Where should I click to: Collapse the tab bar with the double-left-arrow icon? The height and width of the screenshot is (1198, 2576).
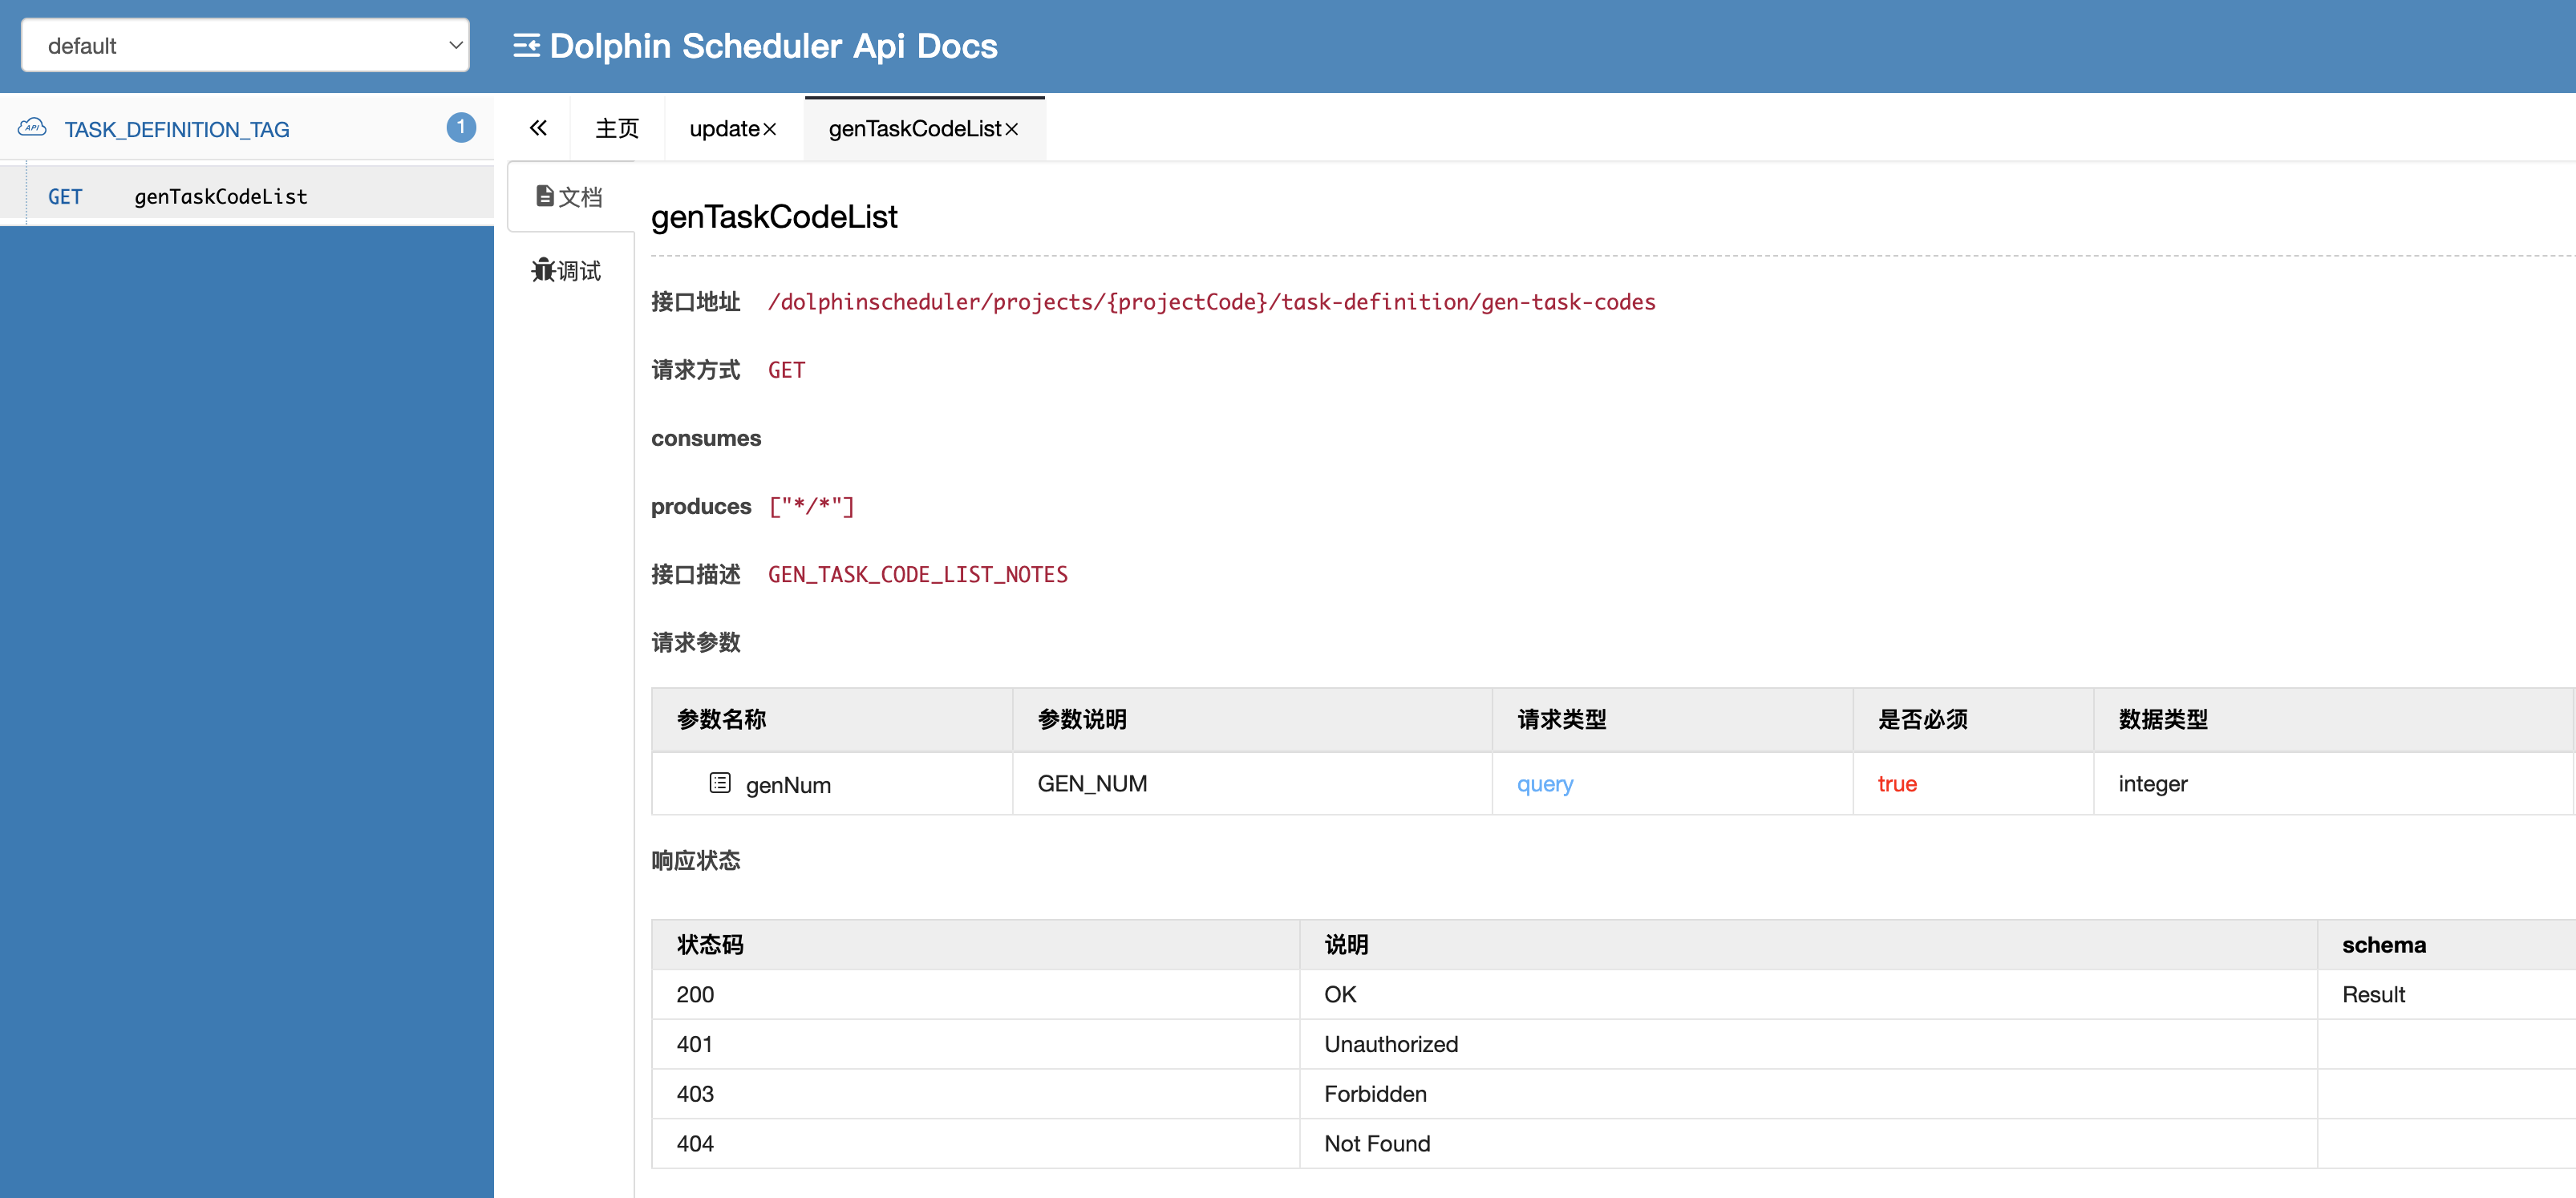click(538, 128)
